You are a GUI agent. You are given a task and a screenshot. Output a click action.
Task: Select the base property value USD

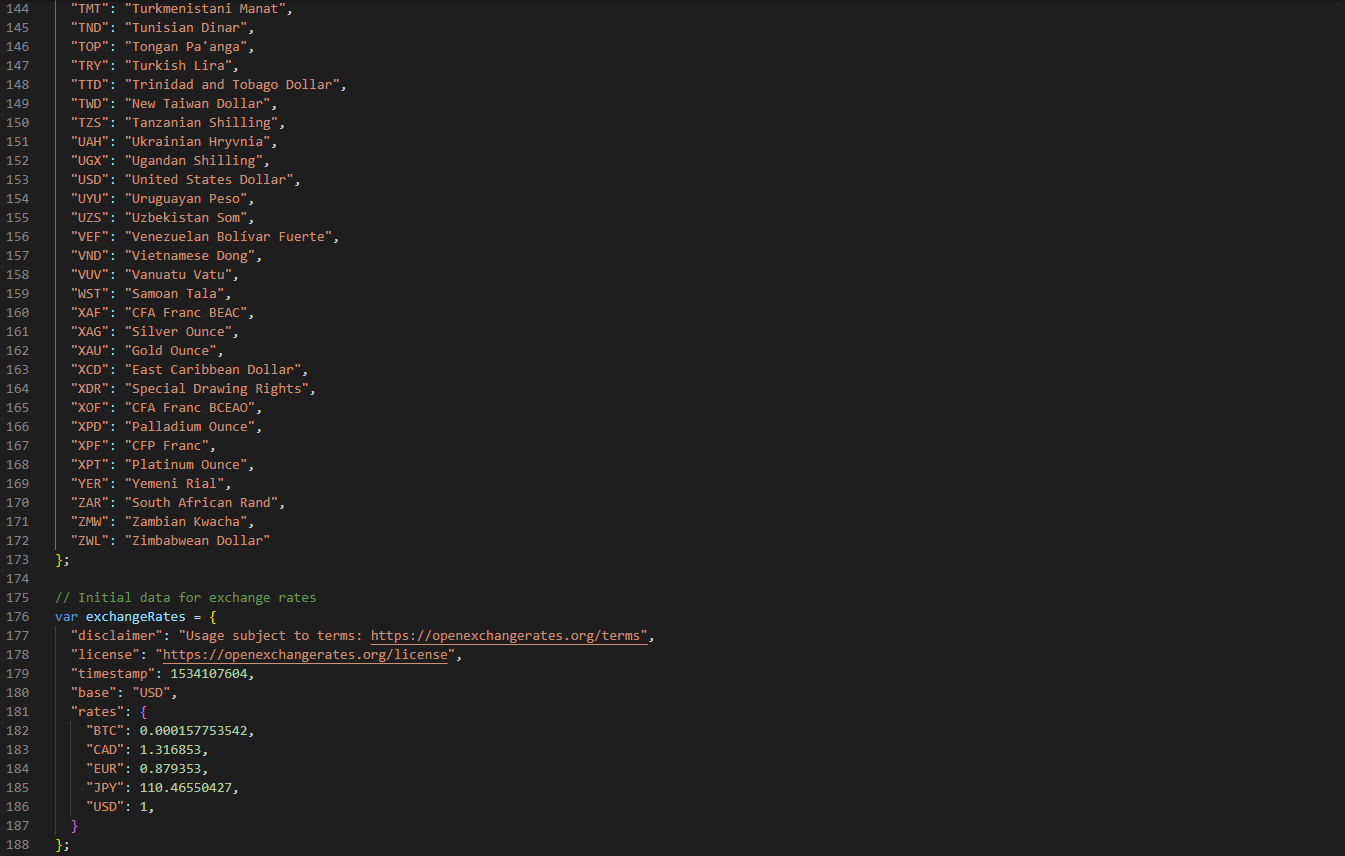coord(151,692)
